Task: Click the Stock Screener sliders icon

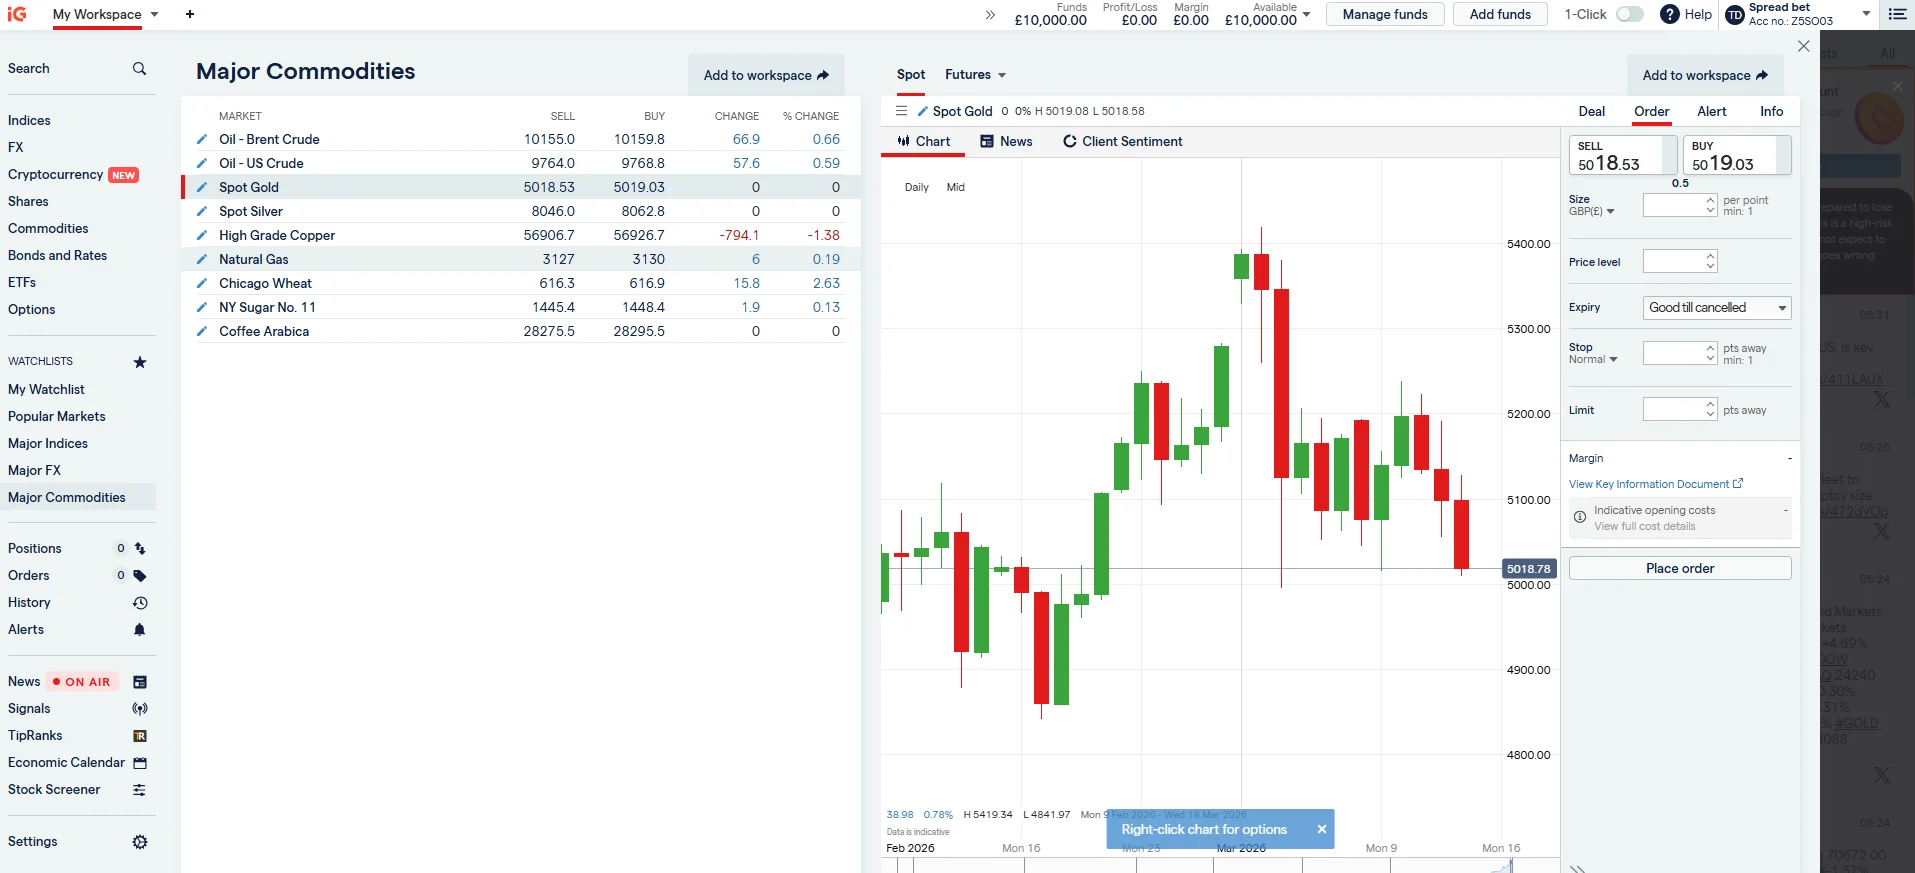Action: coord(140,790)
